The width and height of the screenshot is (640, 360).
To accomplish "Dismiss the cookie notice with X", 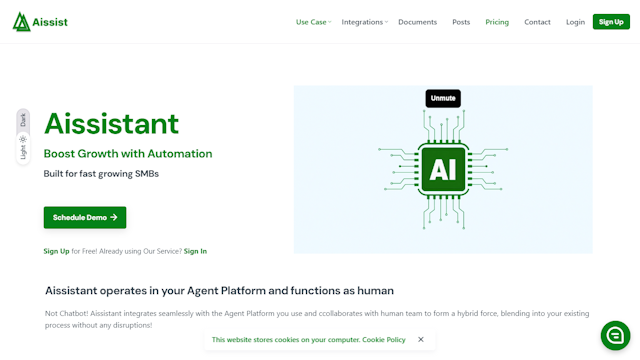I will (421, 339).
